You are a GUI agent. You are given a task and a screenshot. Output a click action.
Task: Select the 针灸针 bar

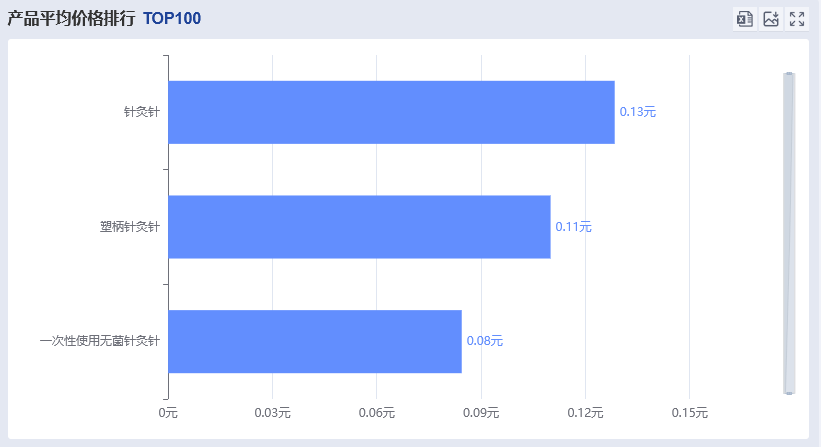point(391,112)
